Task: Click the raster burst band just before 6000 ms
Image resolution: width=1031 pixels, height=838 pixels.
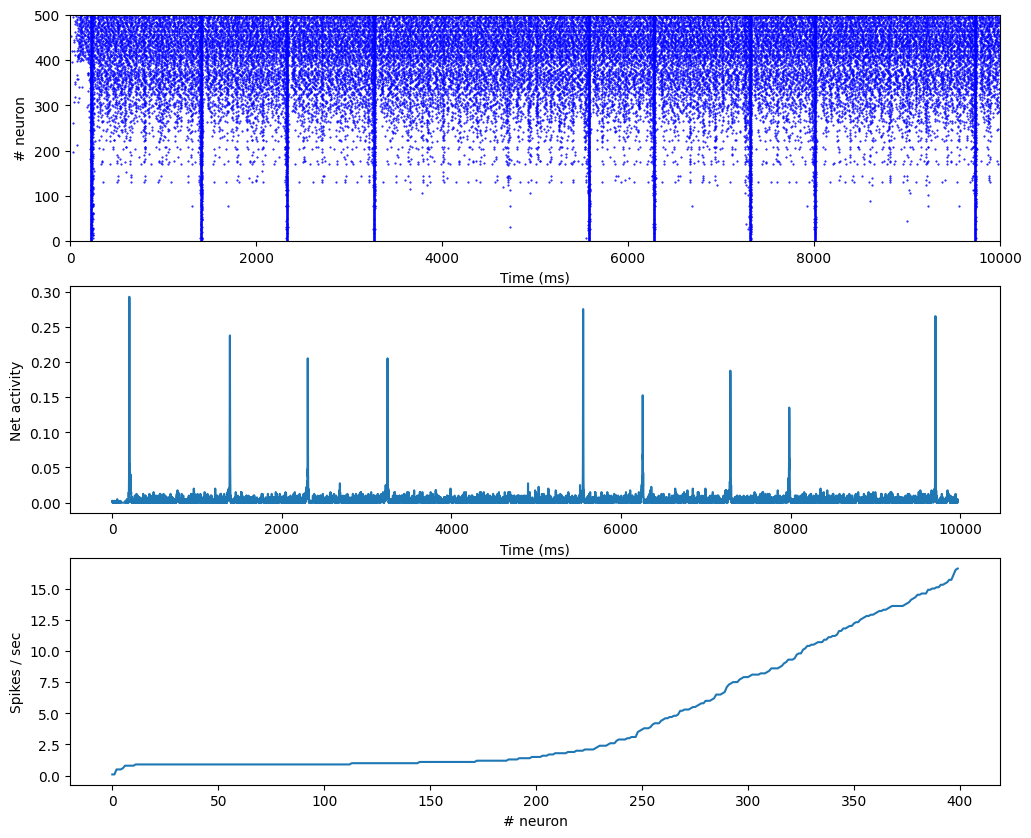Action: (x=589, y=130)
